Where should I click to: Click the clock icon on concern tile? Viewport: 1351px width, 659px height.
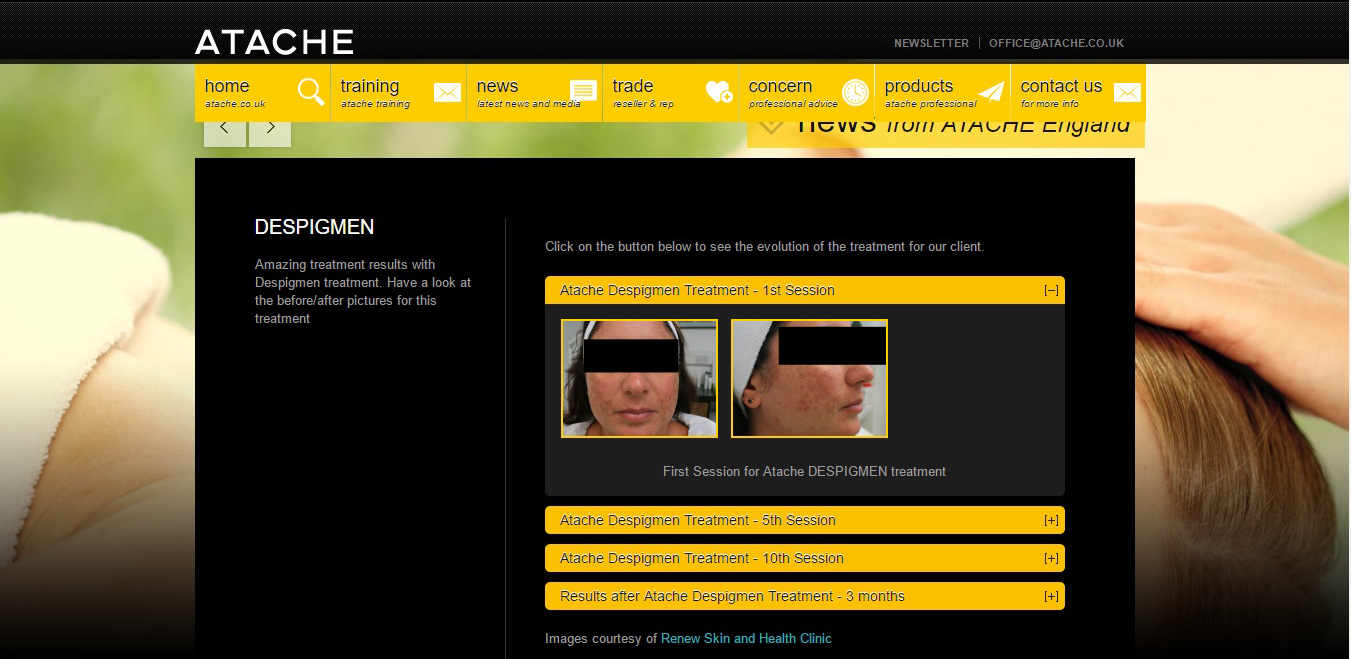pos(855,92)
